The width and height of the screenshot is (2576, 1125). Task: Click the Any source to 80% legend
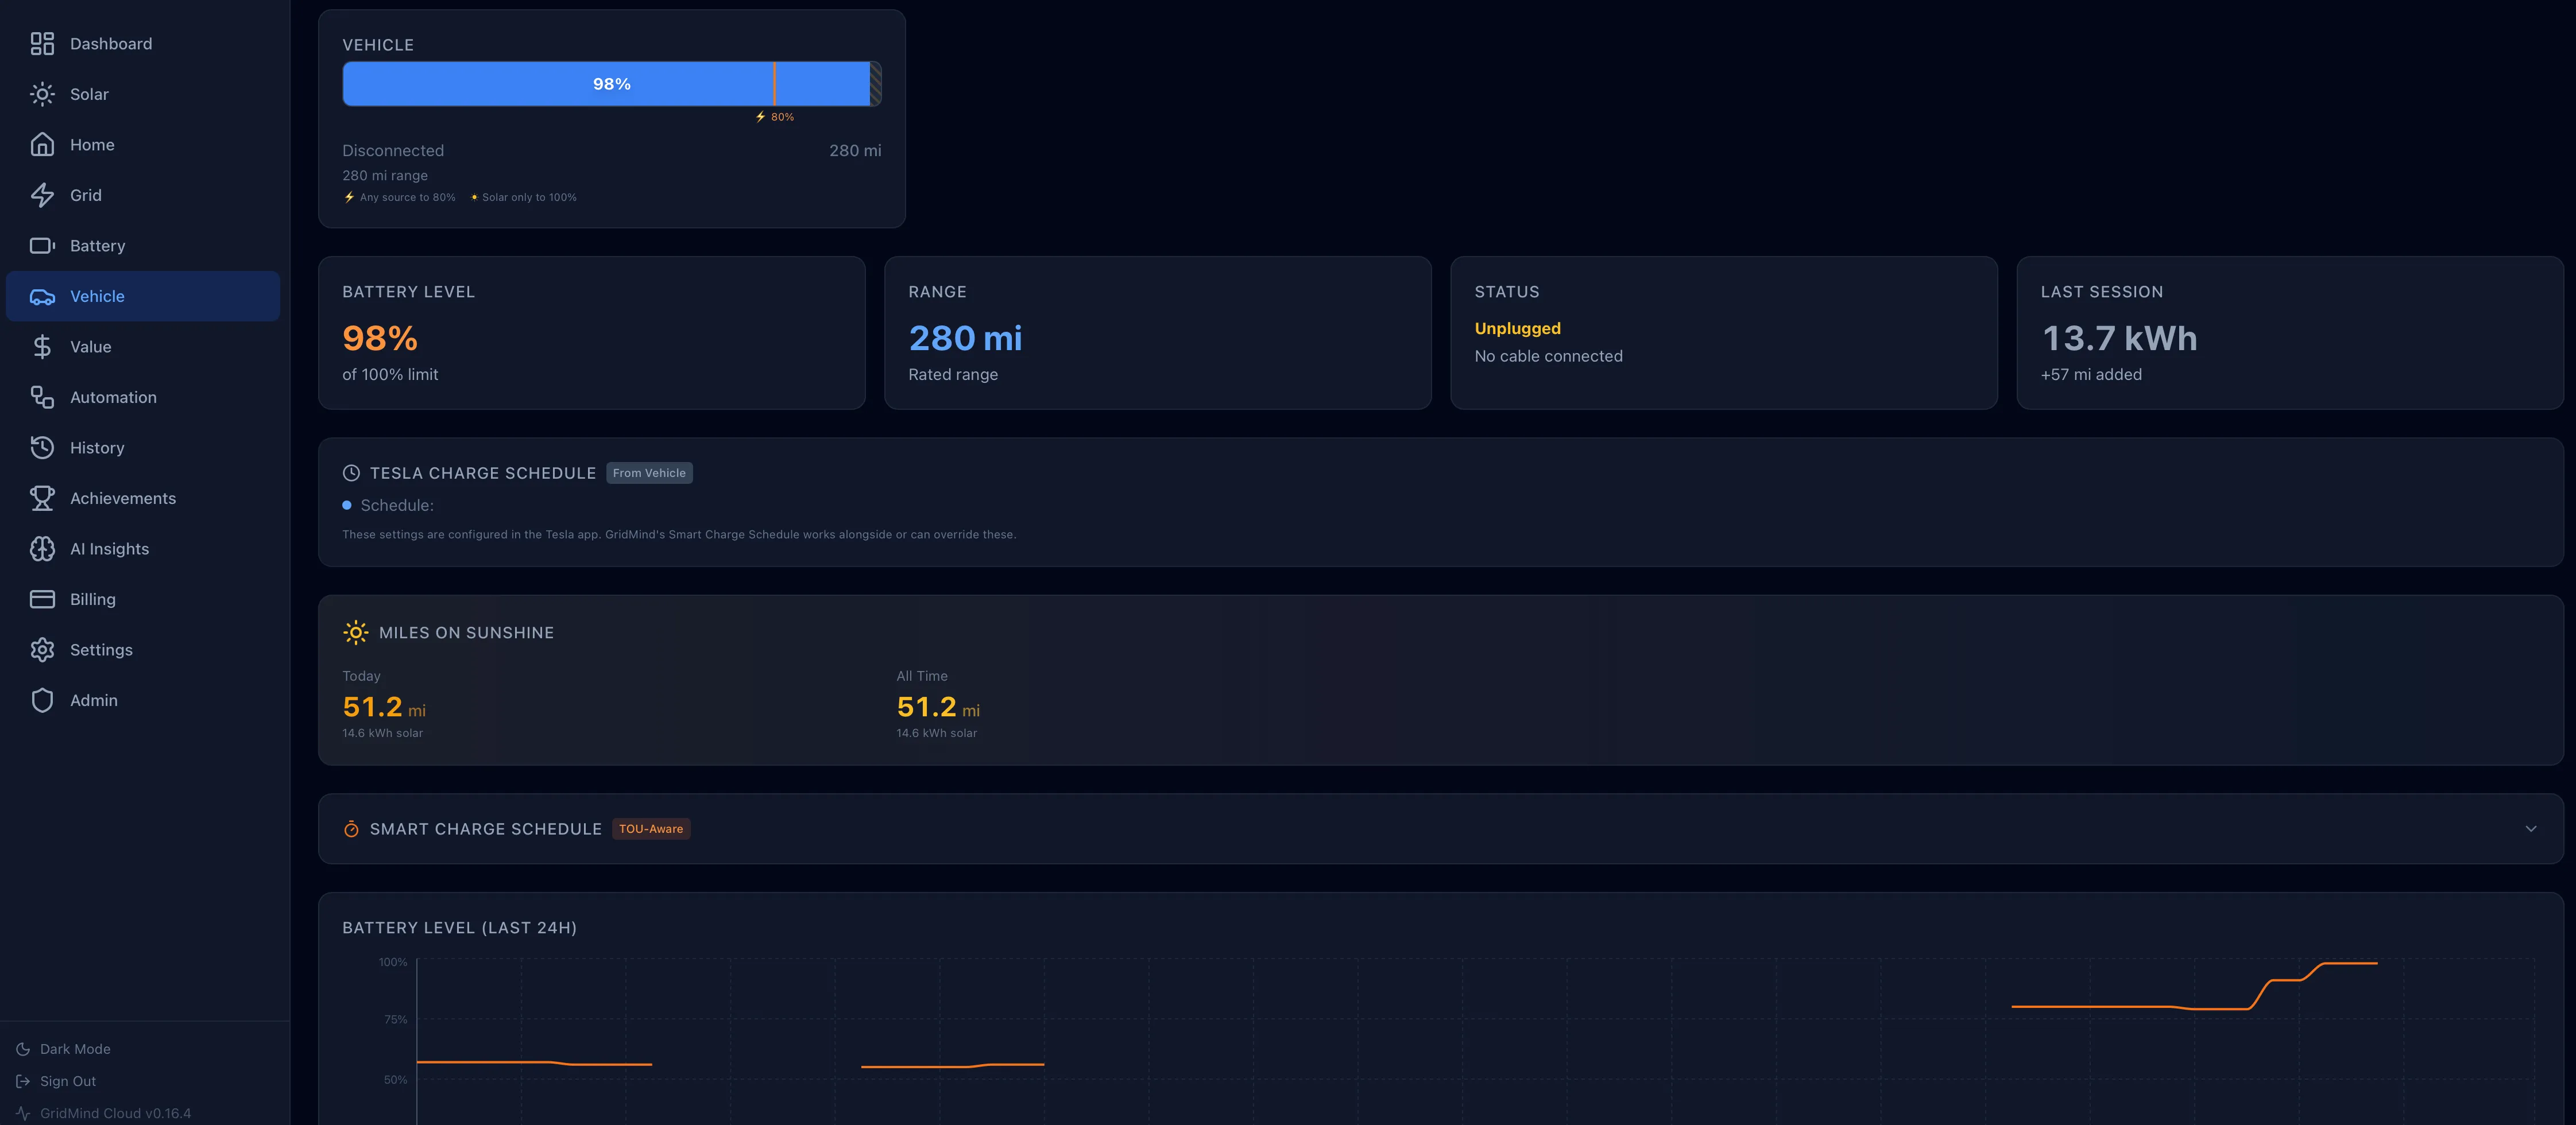pos(399,197)
